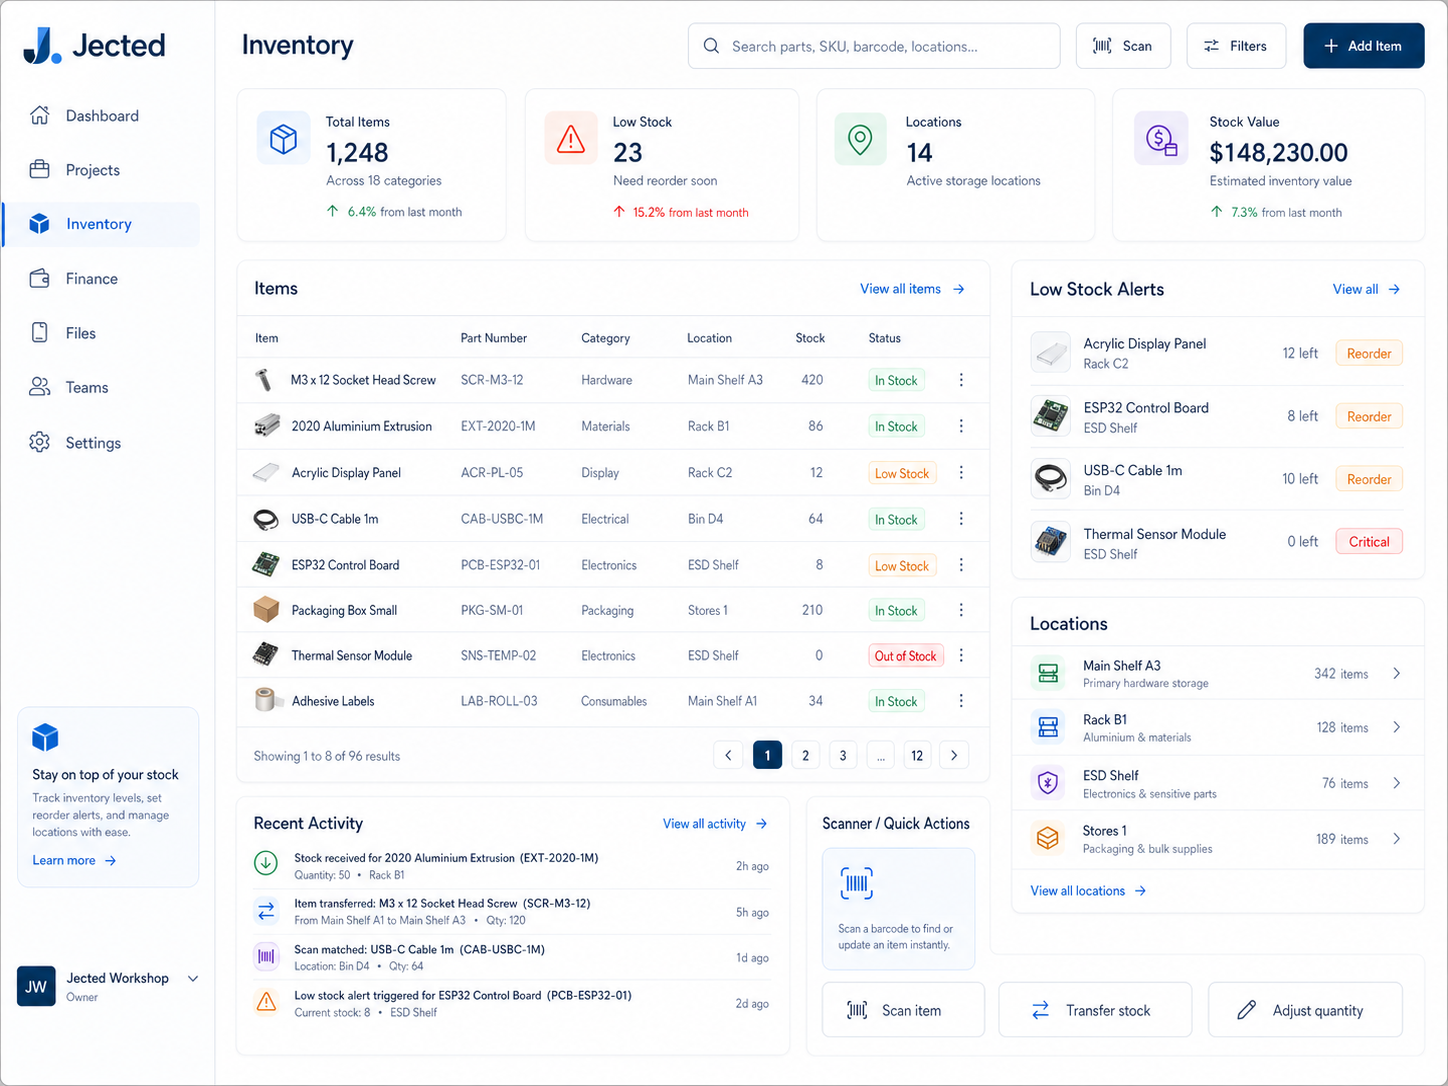Open the Scan barcode tool
The width and height of the screenshot is (1448, 1086).
(1122, 45)
